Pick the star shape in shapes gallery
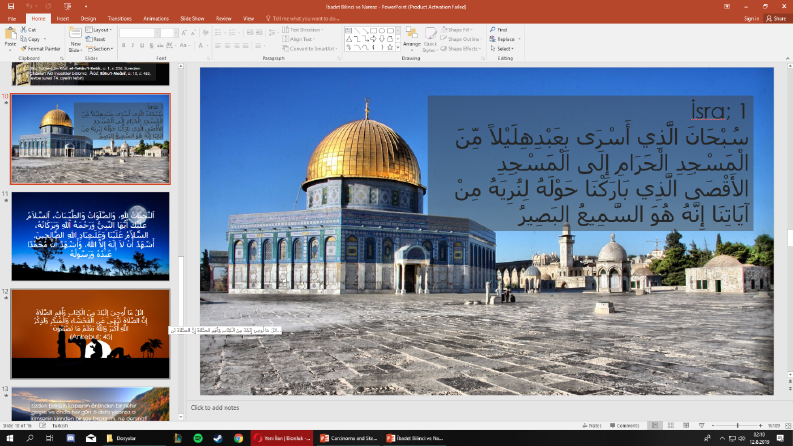Screen dimensions: 793x446 tap(390, 48)
